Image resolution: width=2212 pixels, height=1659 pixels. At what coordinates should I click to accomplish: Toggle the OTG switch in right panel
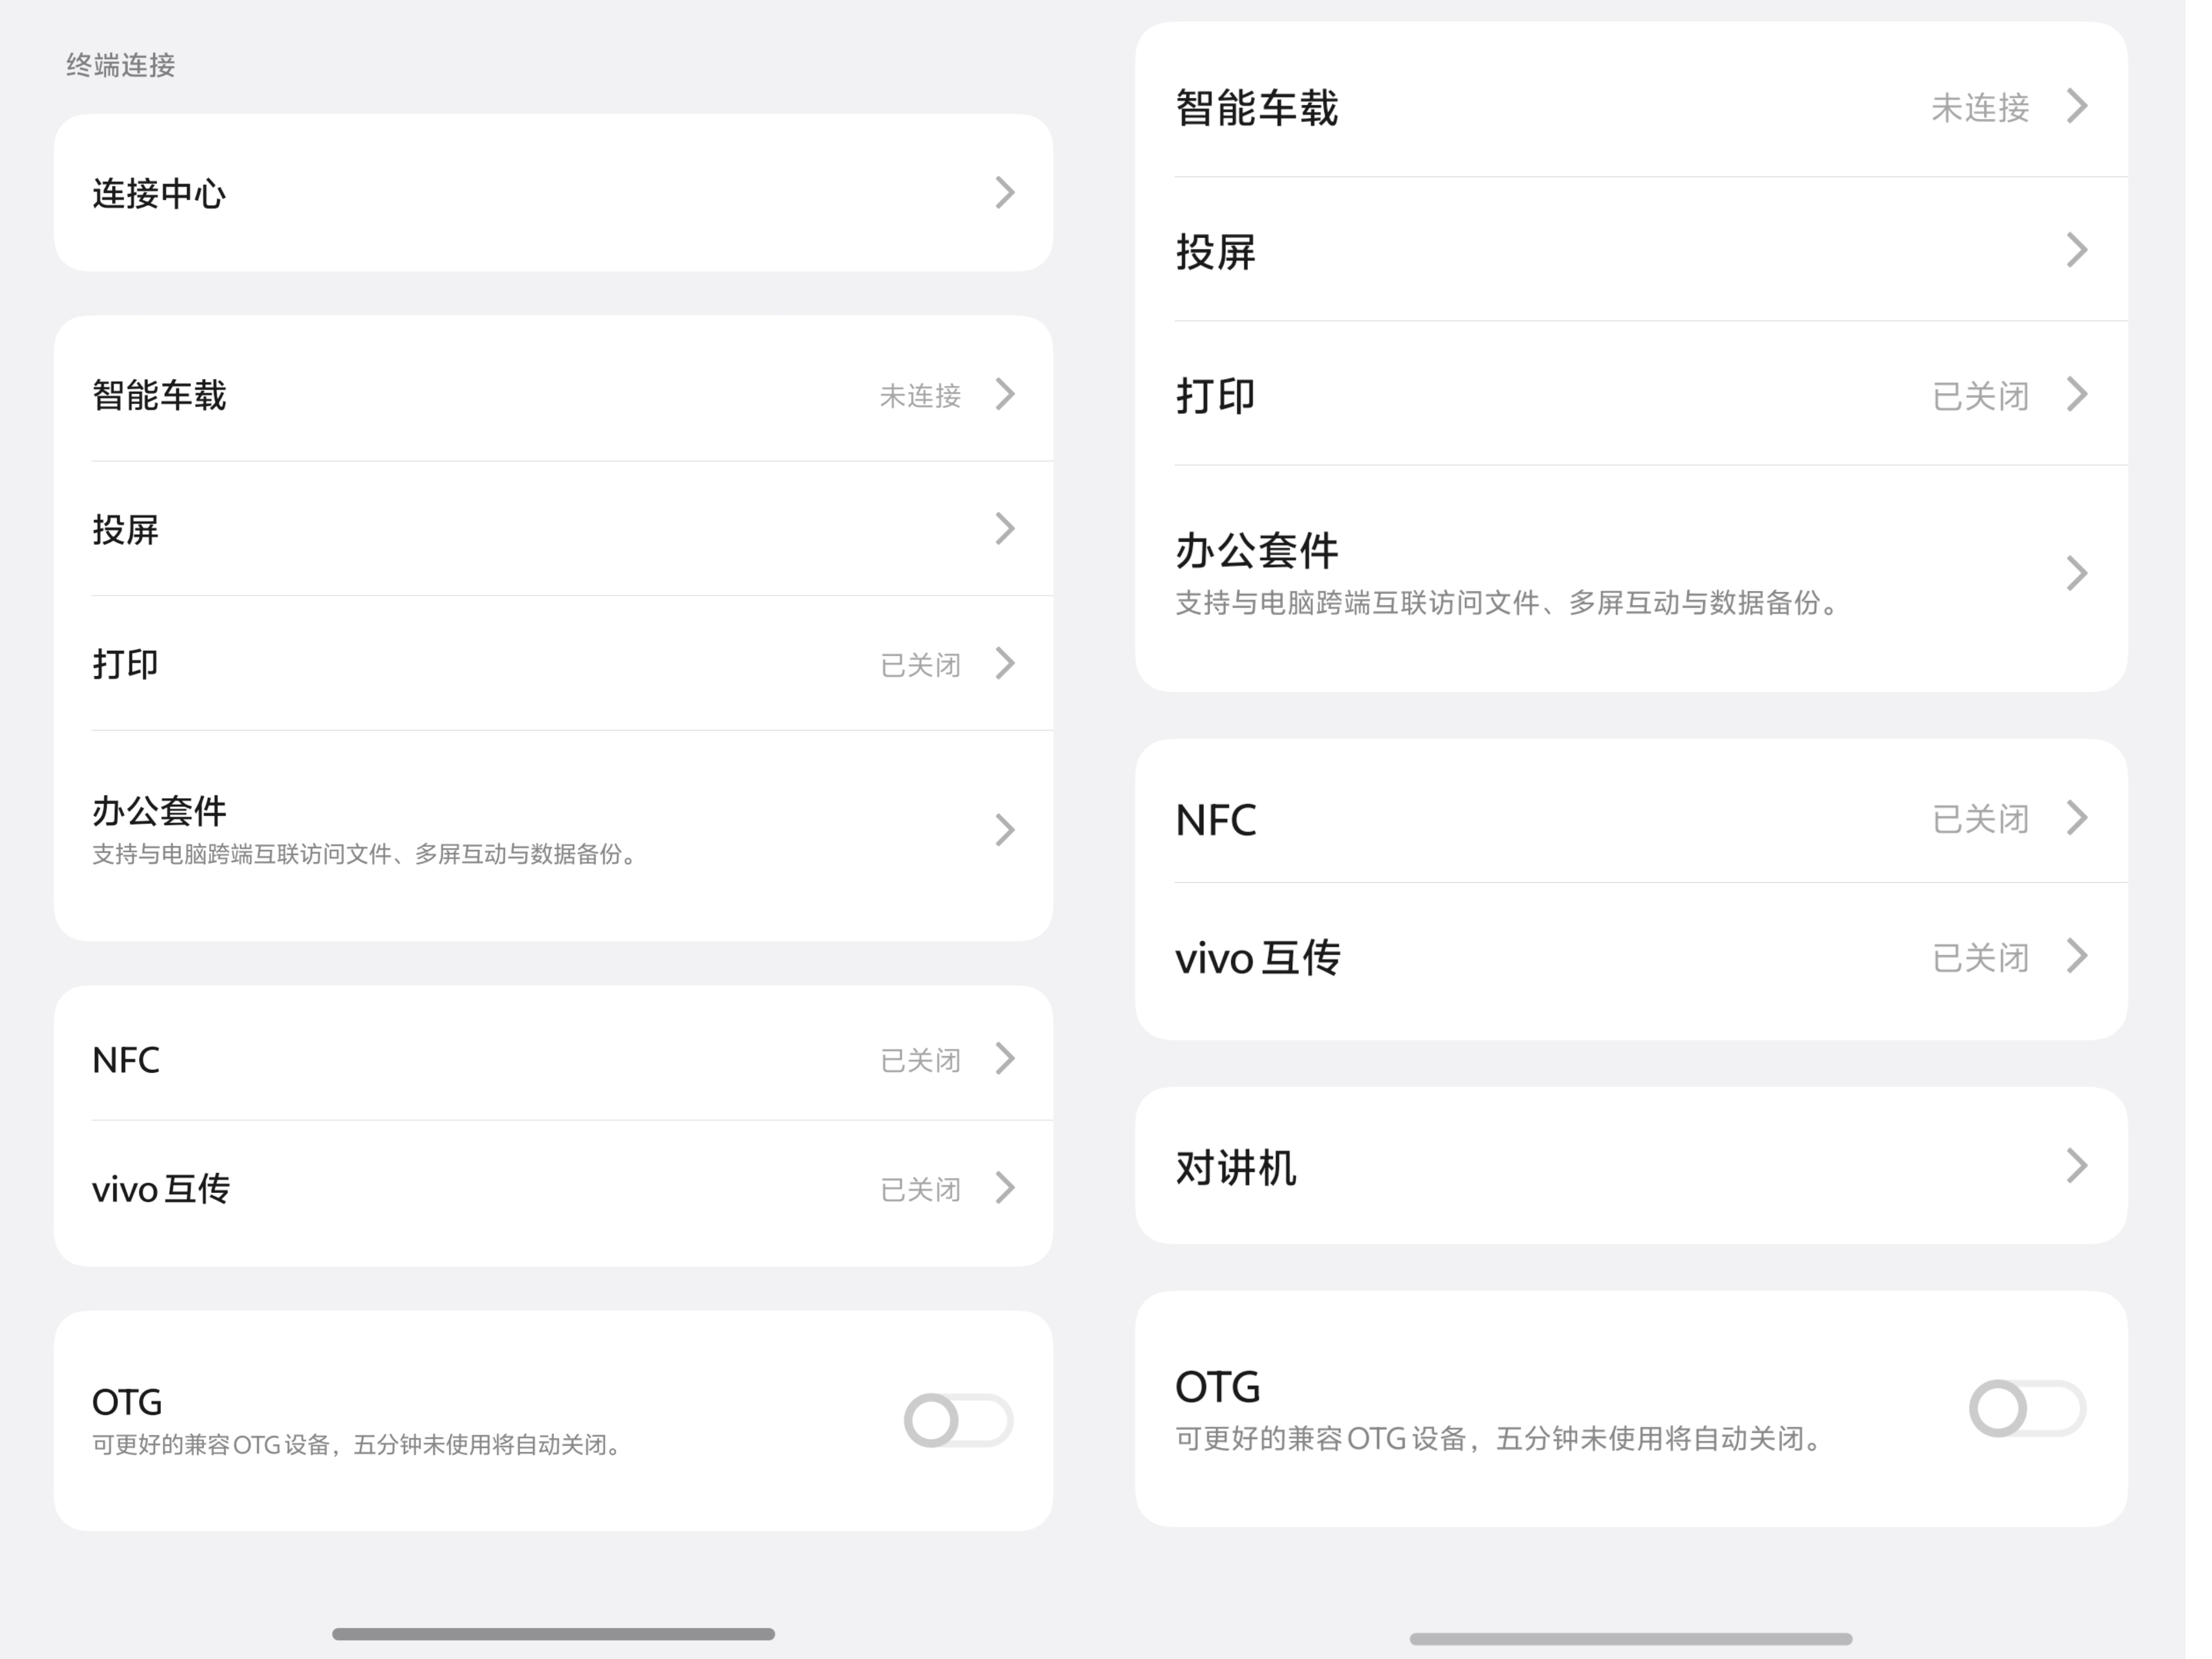click(2027, 1408)
